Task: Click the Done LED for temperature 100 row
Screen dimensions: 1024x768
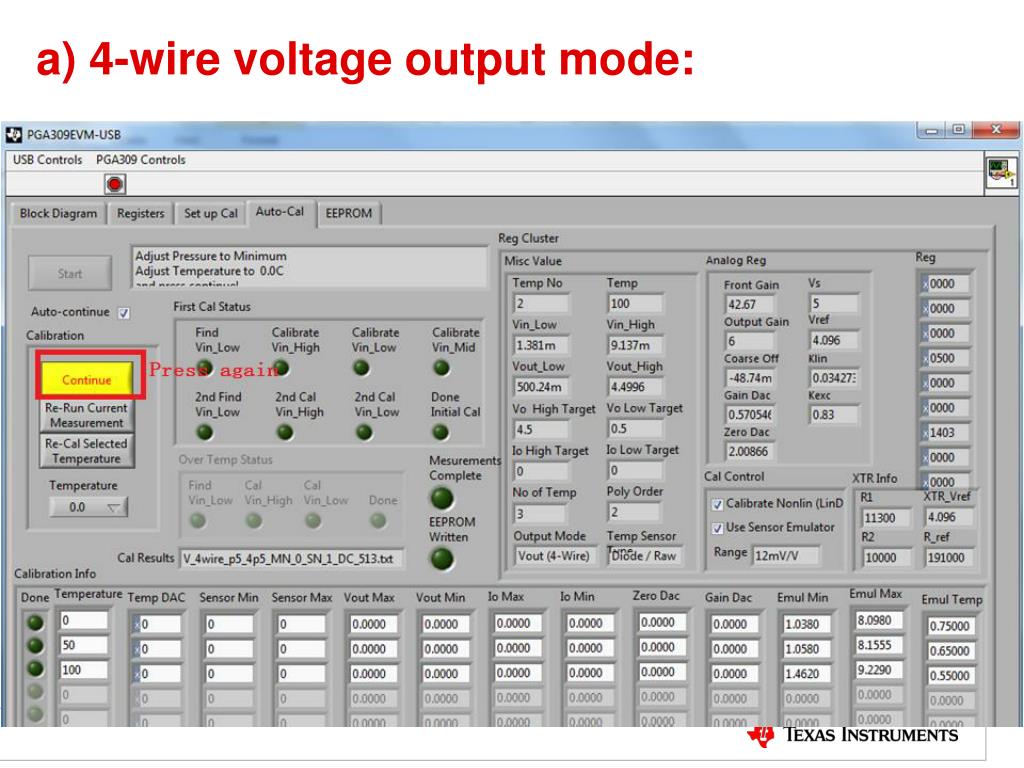Action: coord(35,669)
